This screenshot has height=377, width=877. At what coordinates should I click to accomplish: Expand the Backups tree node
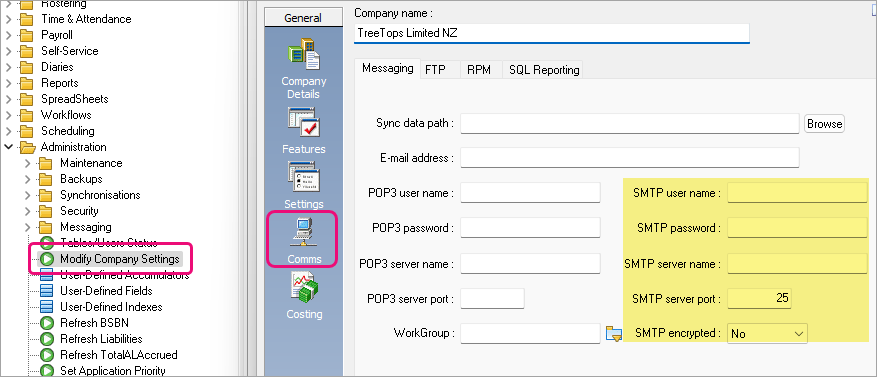tap(28, 179)
